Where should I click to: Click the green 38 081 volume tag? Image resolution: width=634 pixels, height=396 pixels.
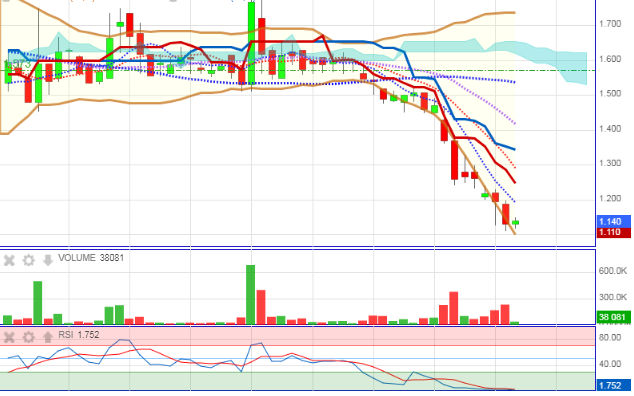tap(613, 317)
